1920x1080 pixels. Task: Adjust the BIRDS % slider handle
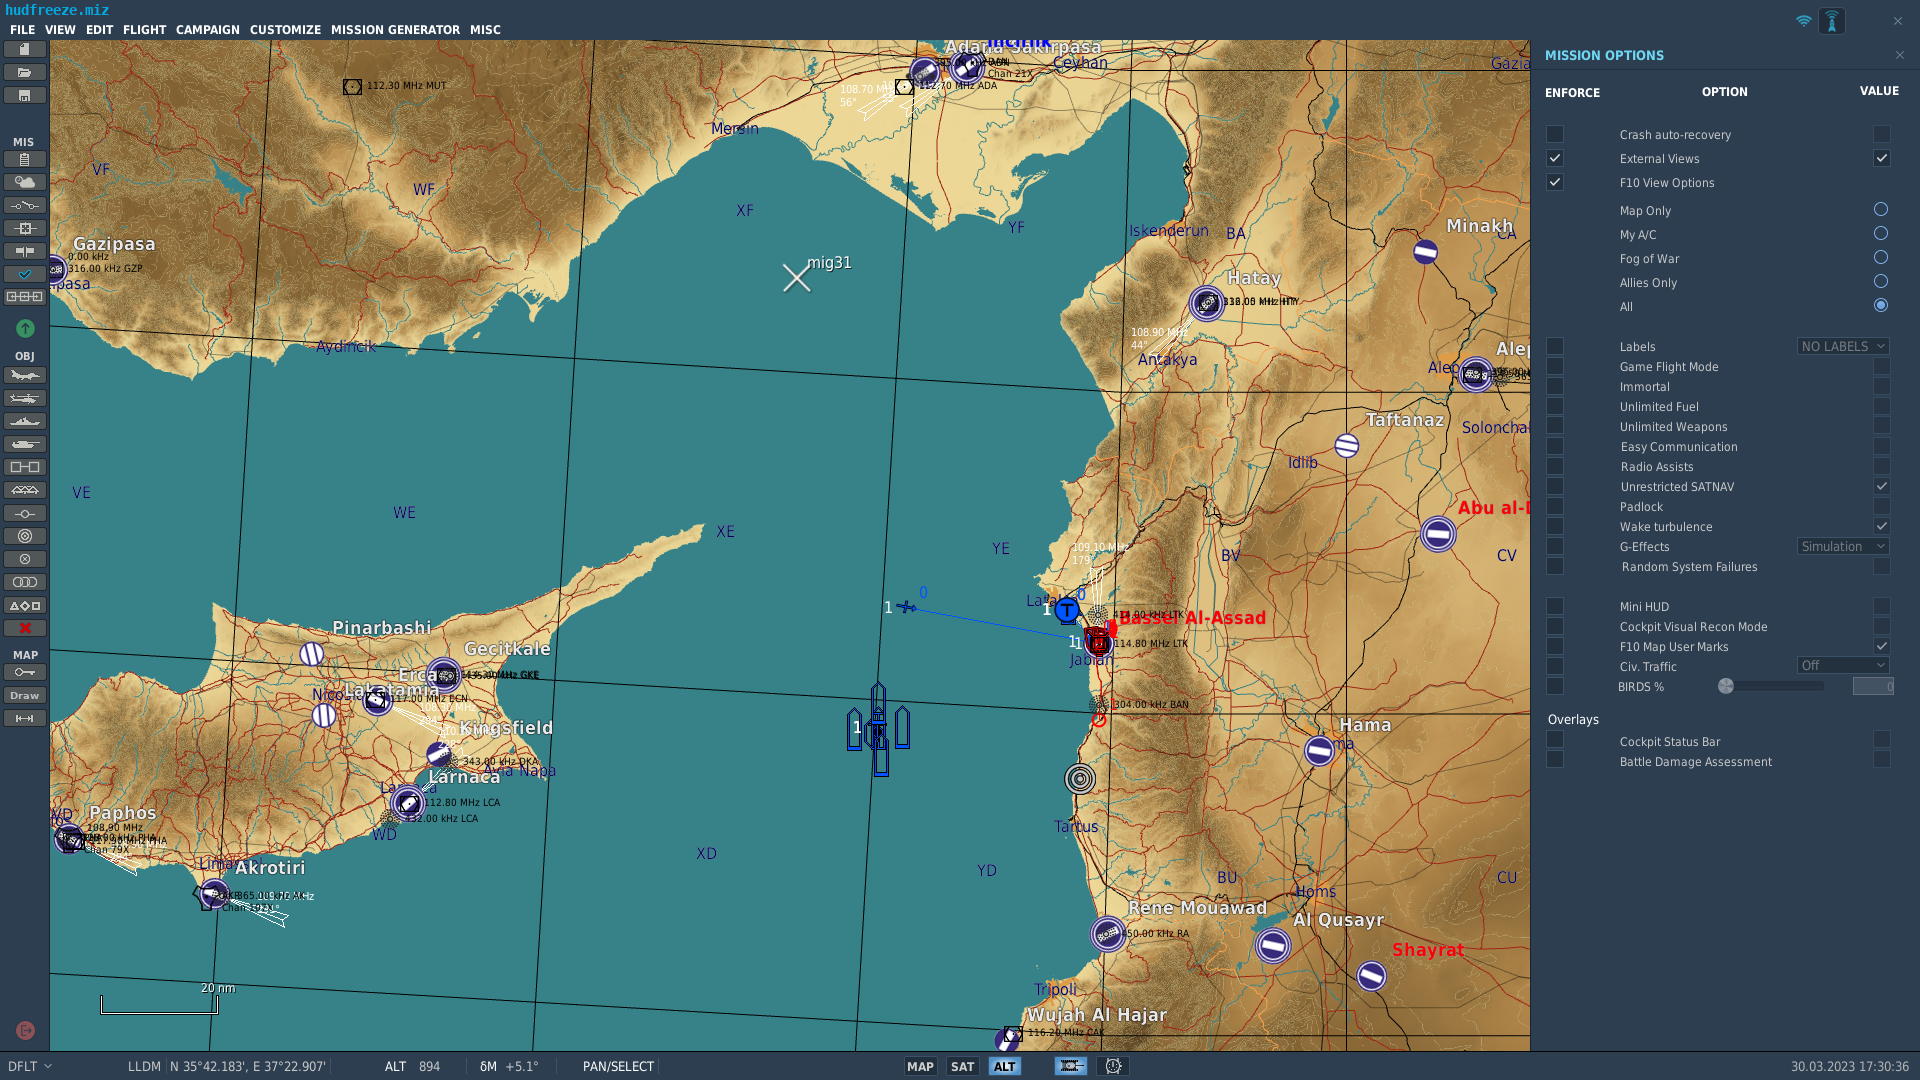1726,686
